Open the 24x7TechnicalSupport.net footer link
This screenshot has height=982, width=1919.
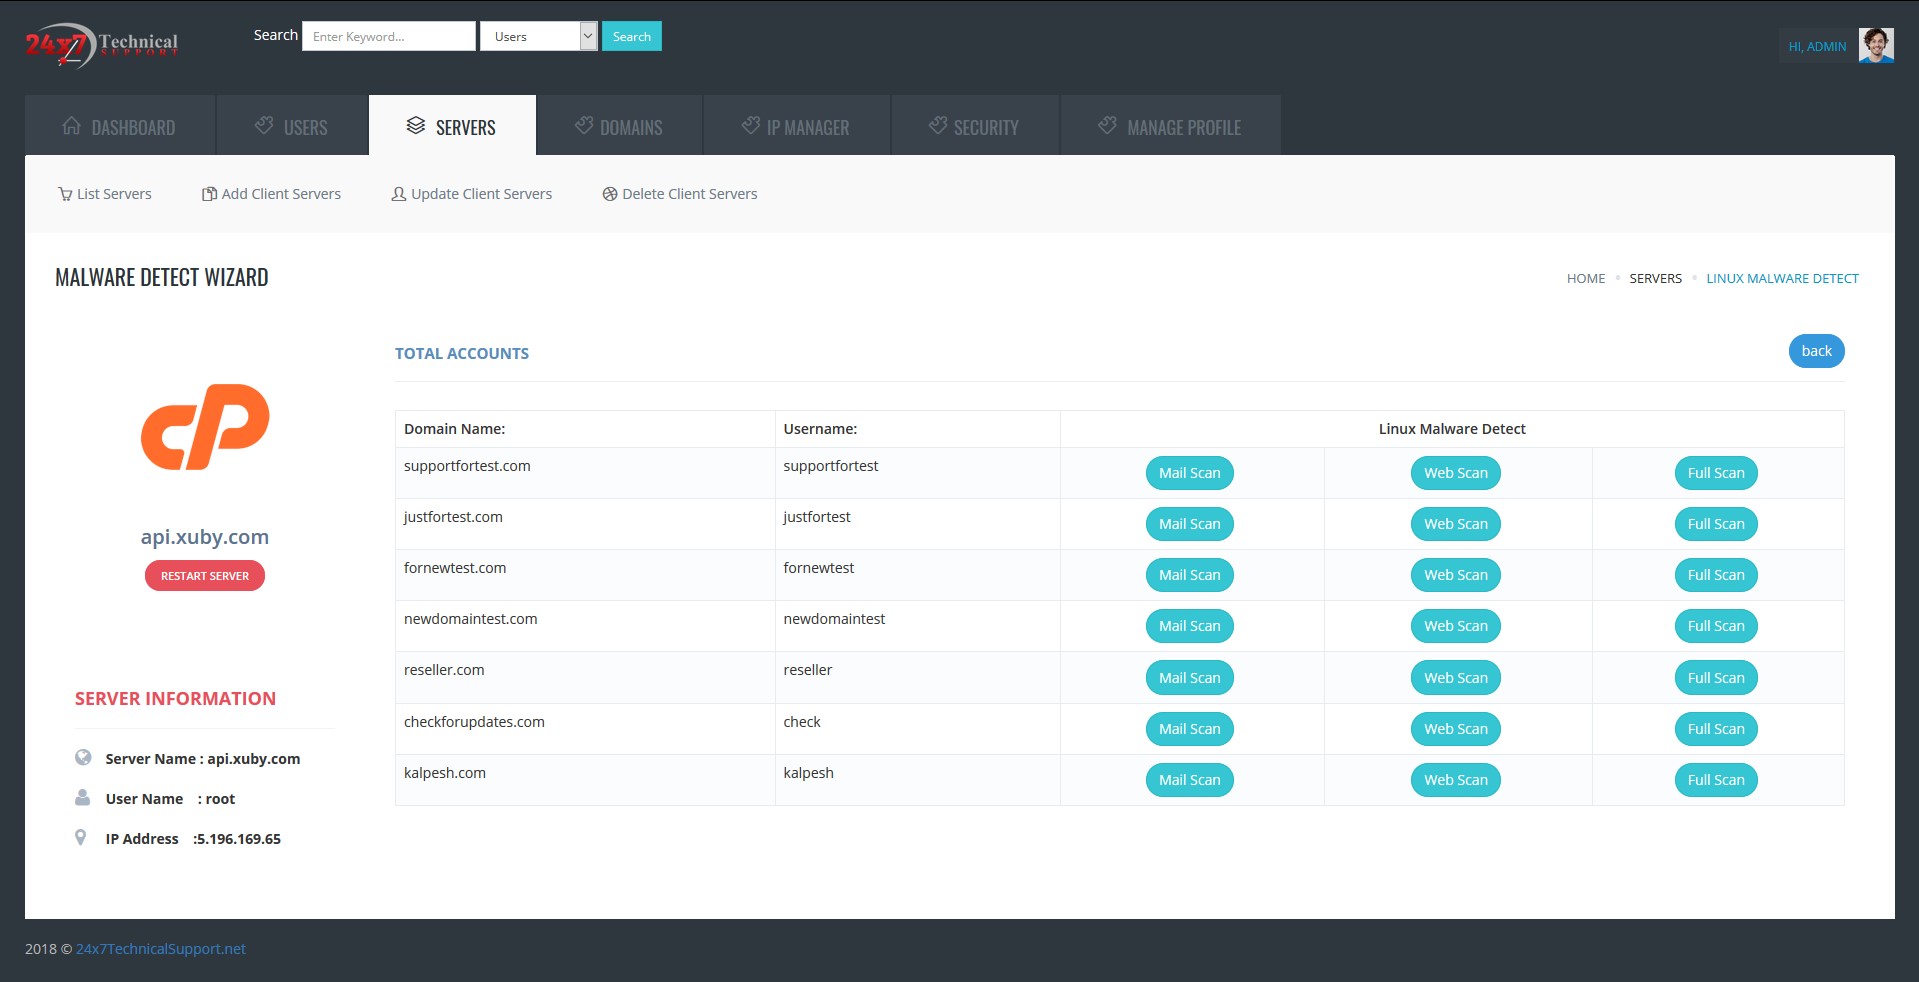click(161, 949)
